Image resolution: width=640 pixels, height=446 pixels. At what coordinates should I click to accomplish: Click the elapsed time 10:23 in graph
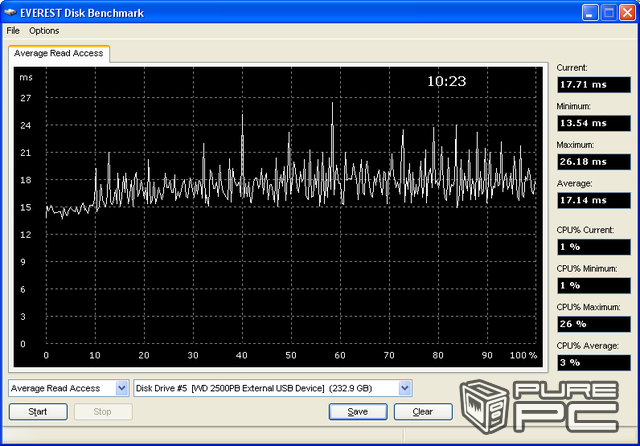click(446, 81)
